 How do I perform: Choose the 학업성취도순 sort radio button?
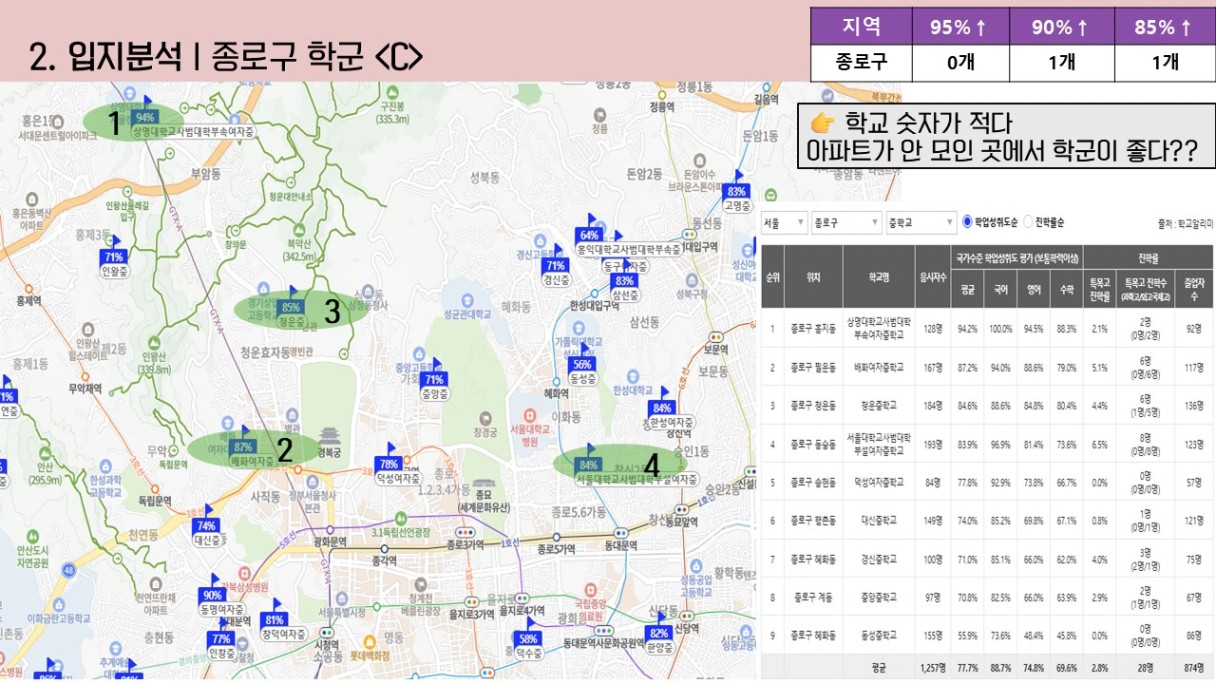966,221
